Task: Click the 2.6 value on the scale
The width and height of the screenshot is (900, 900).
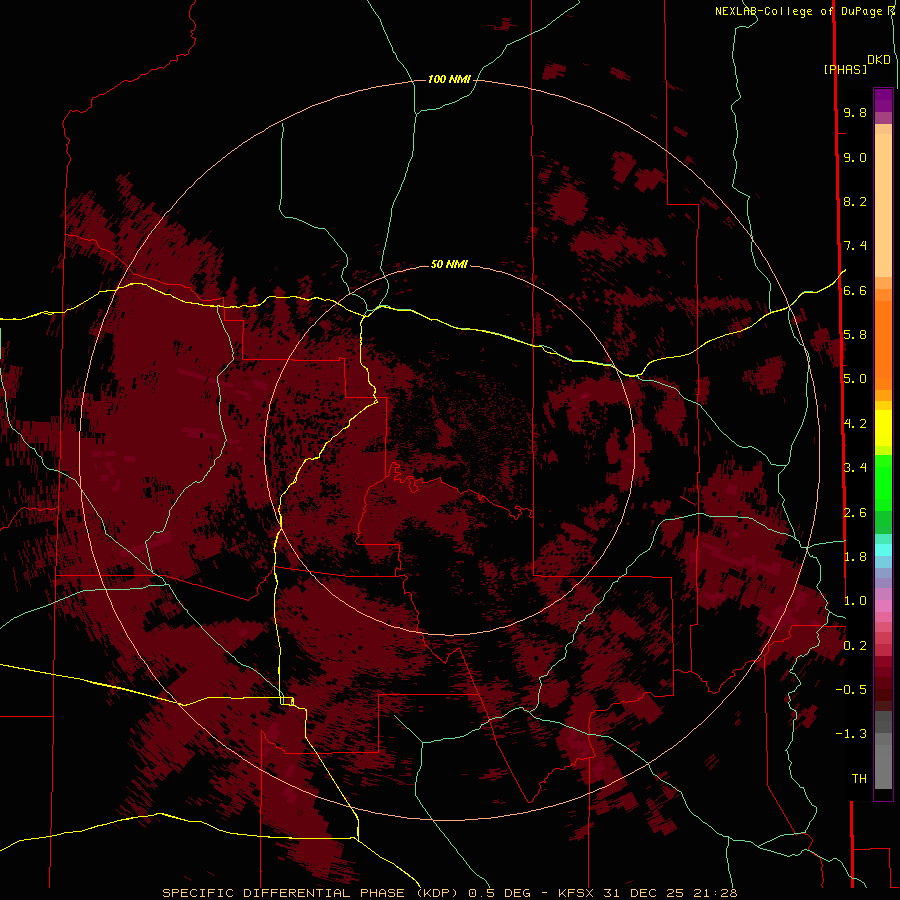Action: [x=855, y=513]
